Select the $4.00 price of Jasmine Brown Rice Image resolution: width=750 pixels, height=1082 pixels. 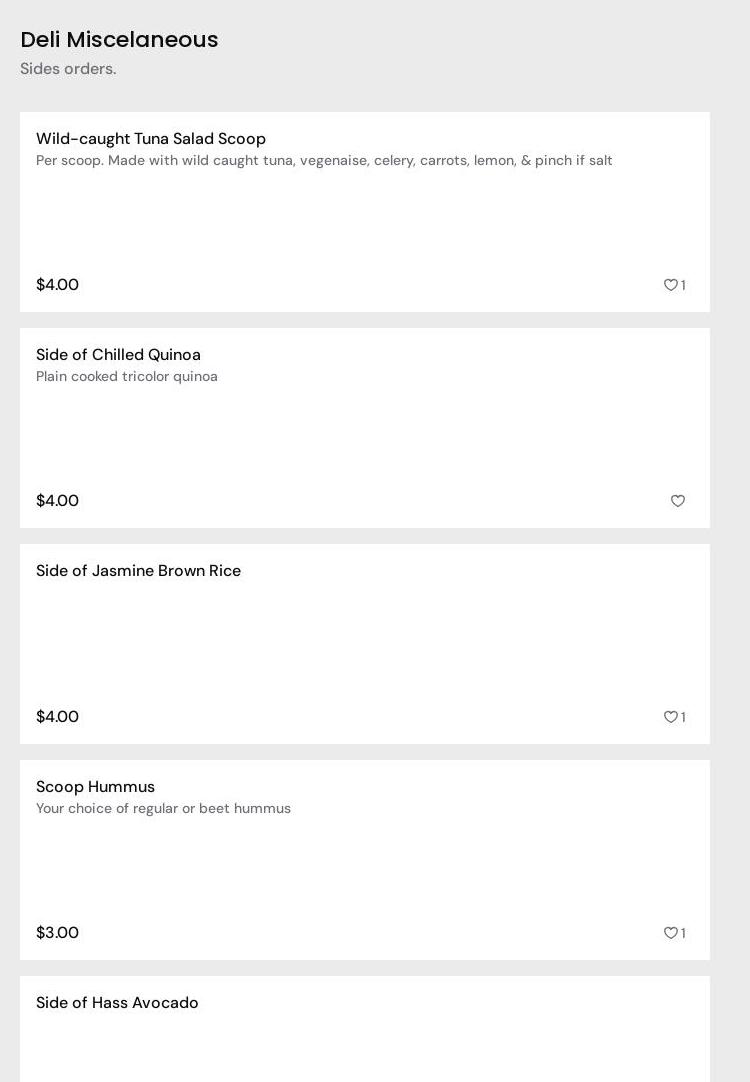coord(57,717)
